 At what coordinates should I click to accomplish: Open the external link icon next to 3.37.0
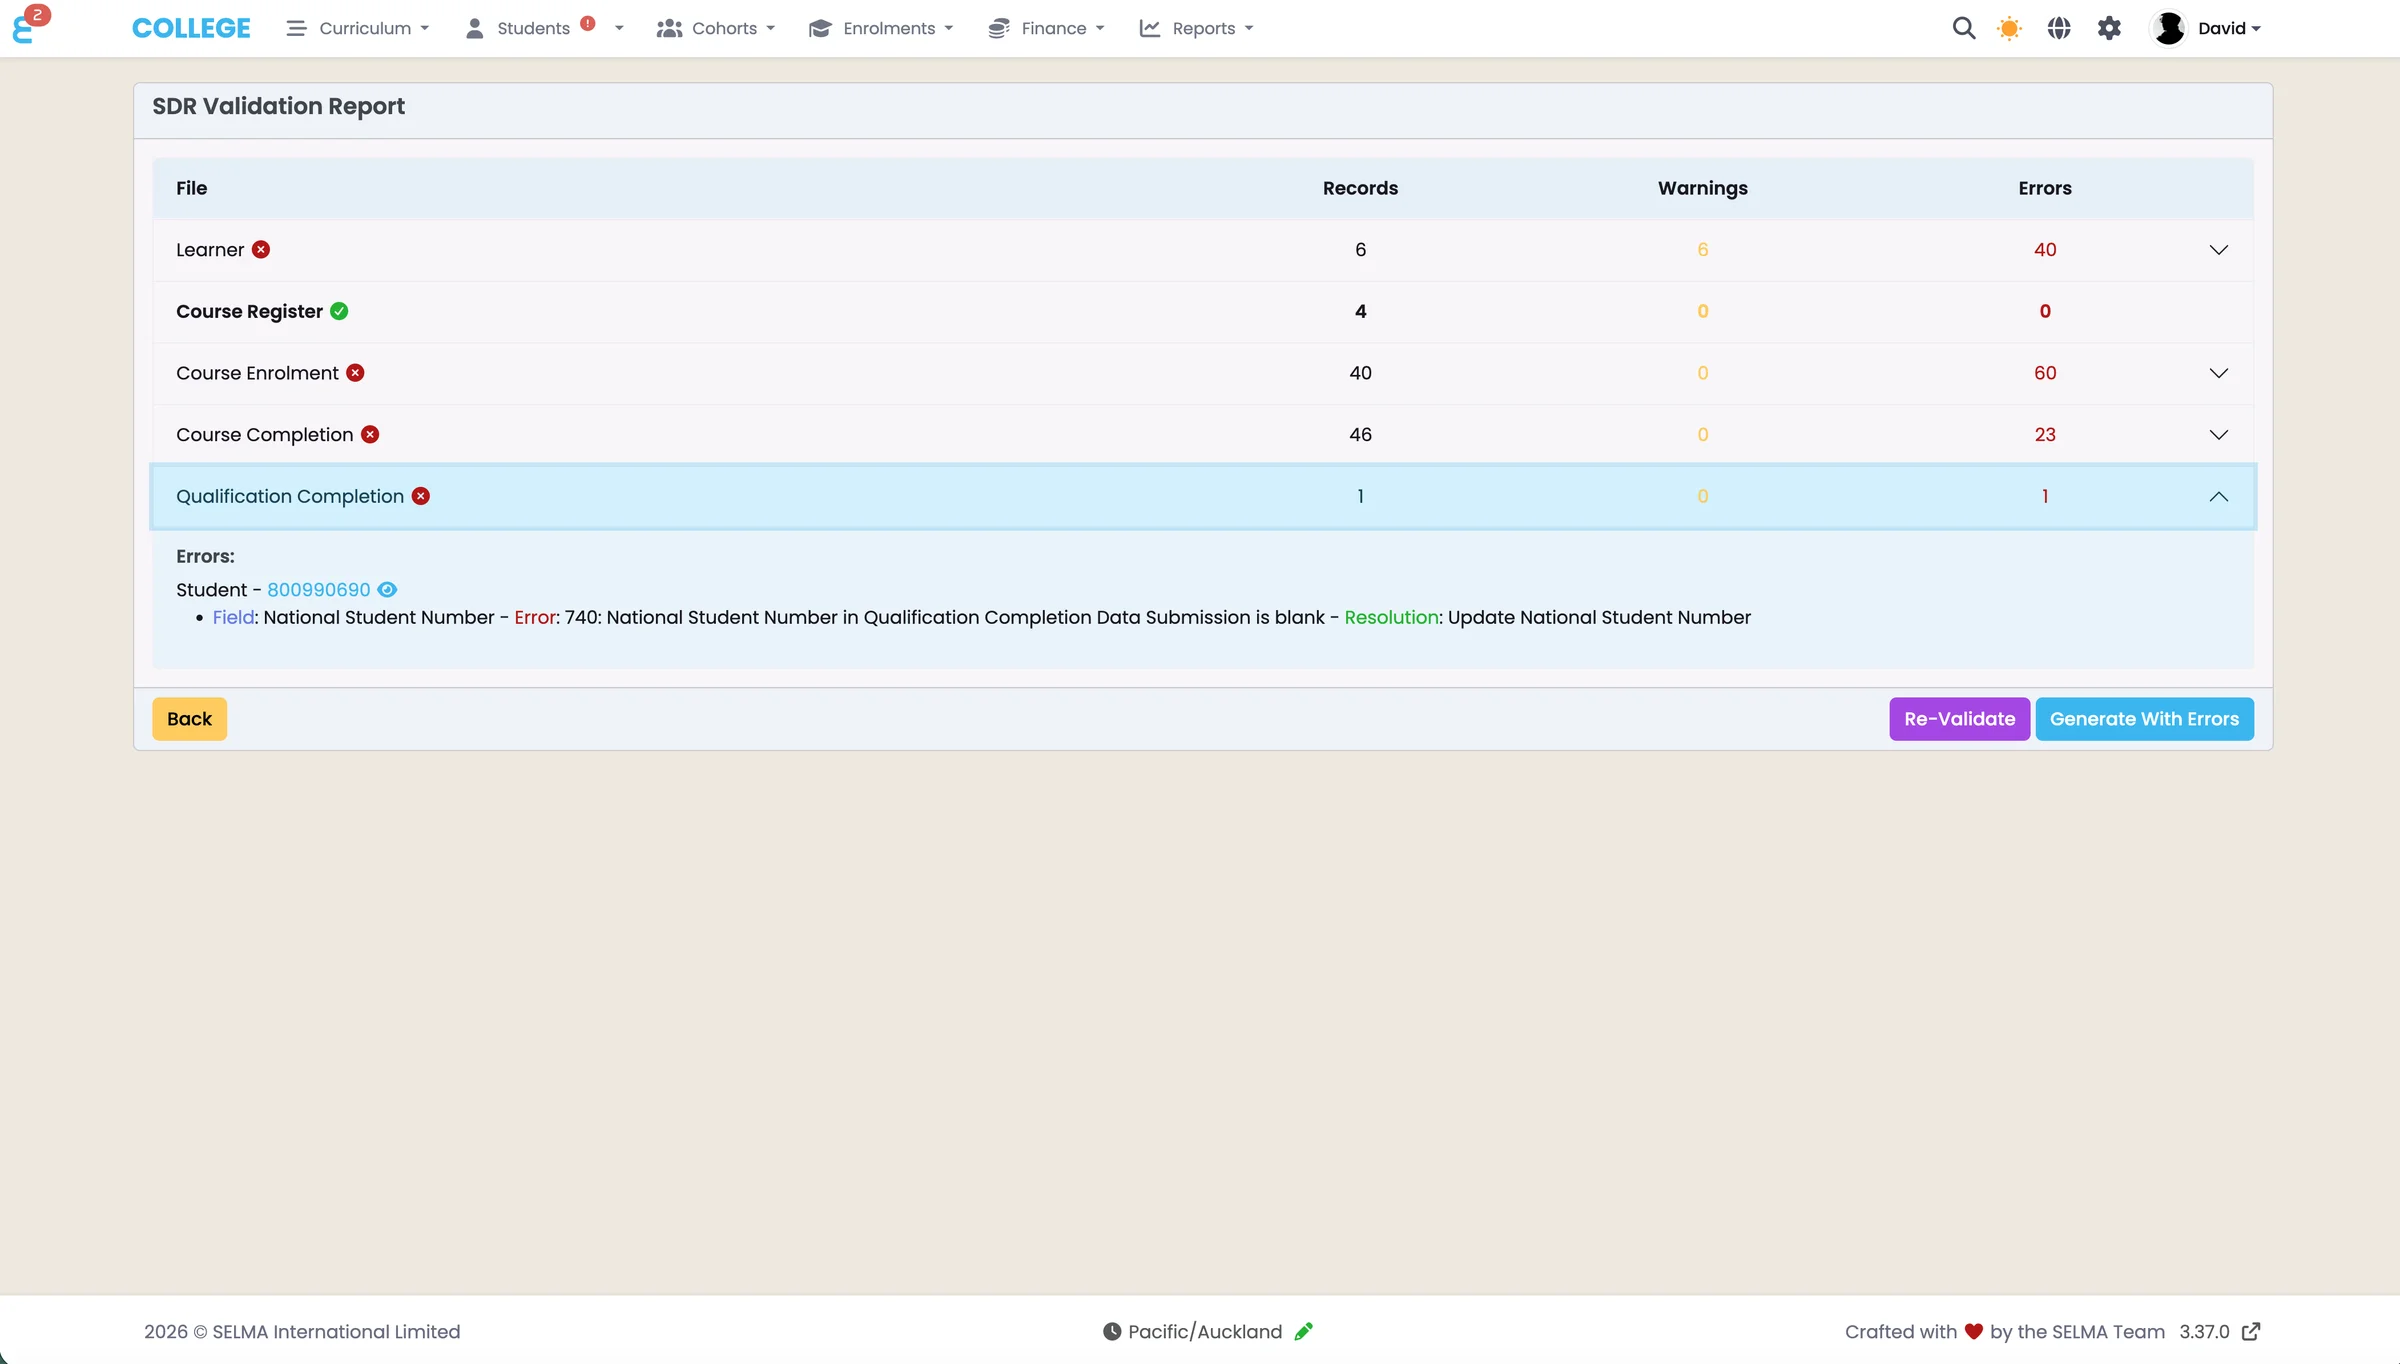tap(2251, 1331)
